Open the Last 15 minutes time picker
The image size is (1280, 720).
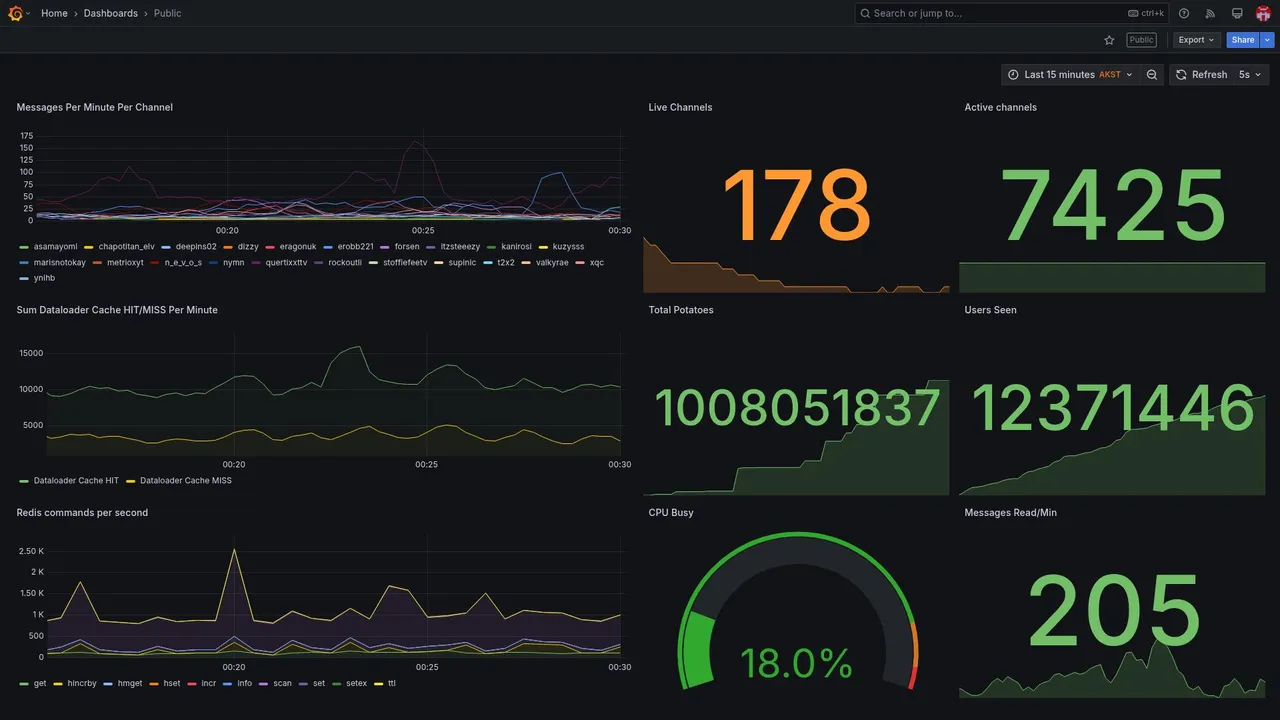tap(1070, 75)
